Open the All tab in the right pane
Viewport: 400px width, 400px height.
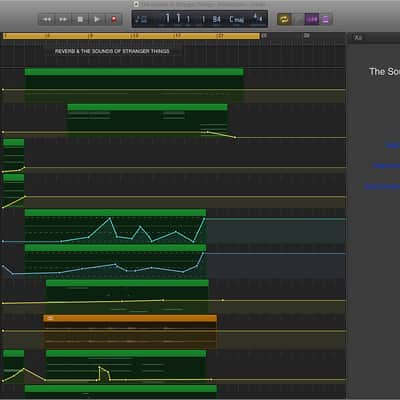point(358,38)
